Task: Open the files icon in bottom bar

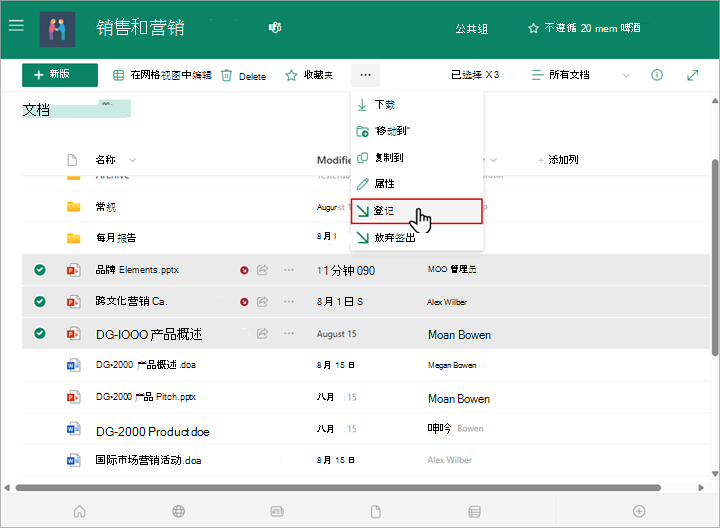Action: [x=376, y=511]
